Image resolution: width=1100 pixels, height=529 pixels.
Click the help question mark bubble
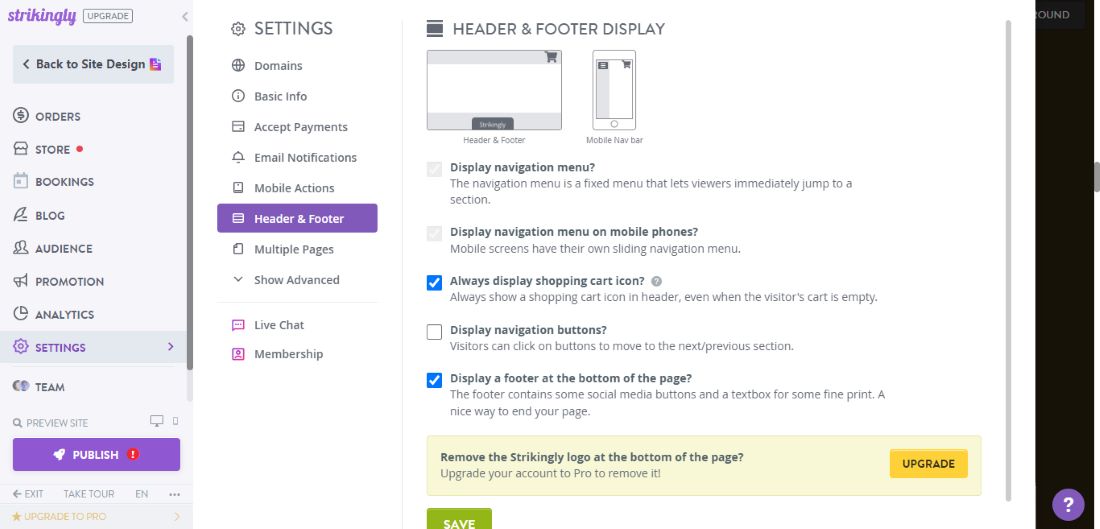1067,503
